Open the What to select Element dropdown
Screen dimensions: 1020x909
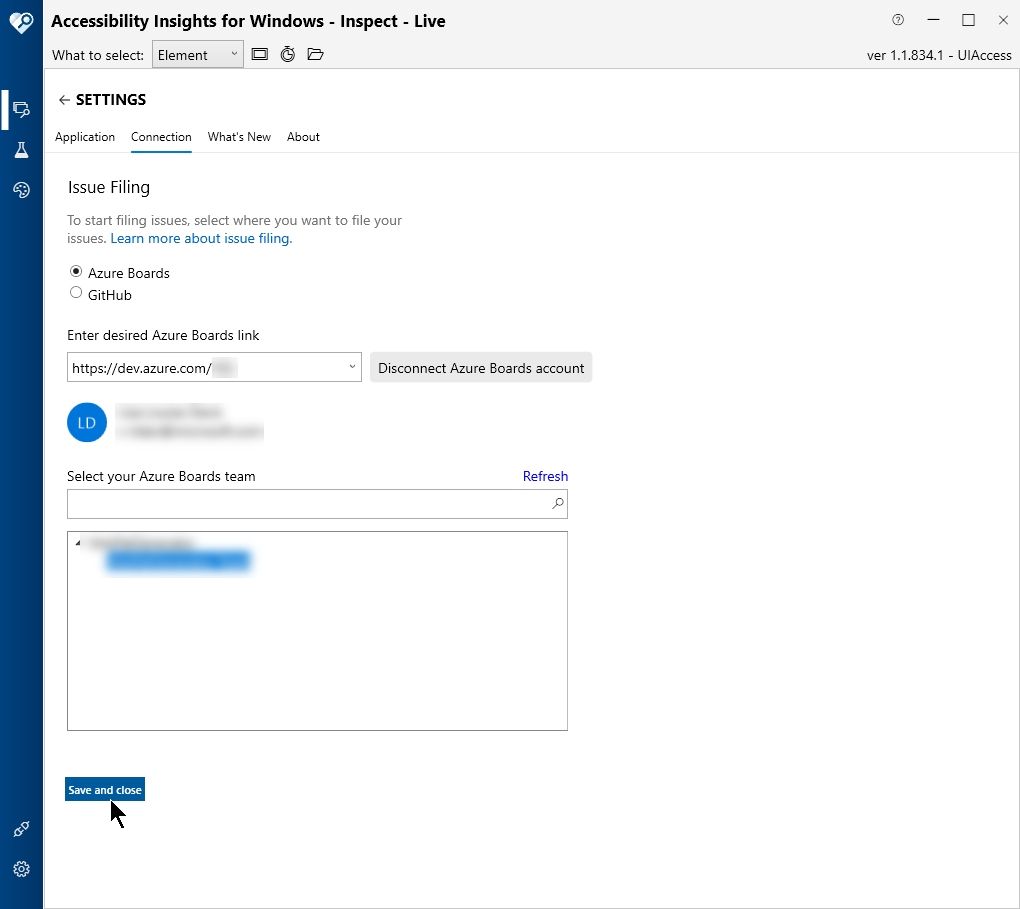coord(198,55)
